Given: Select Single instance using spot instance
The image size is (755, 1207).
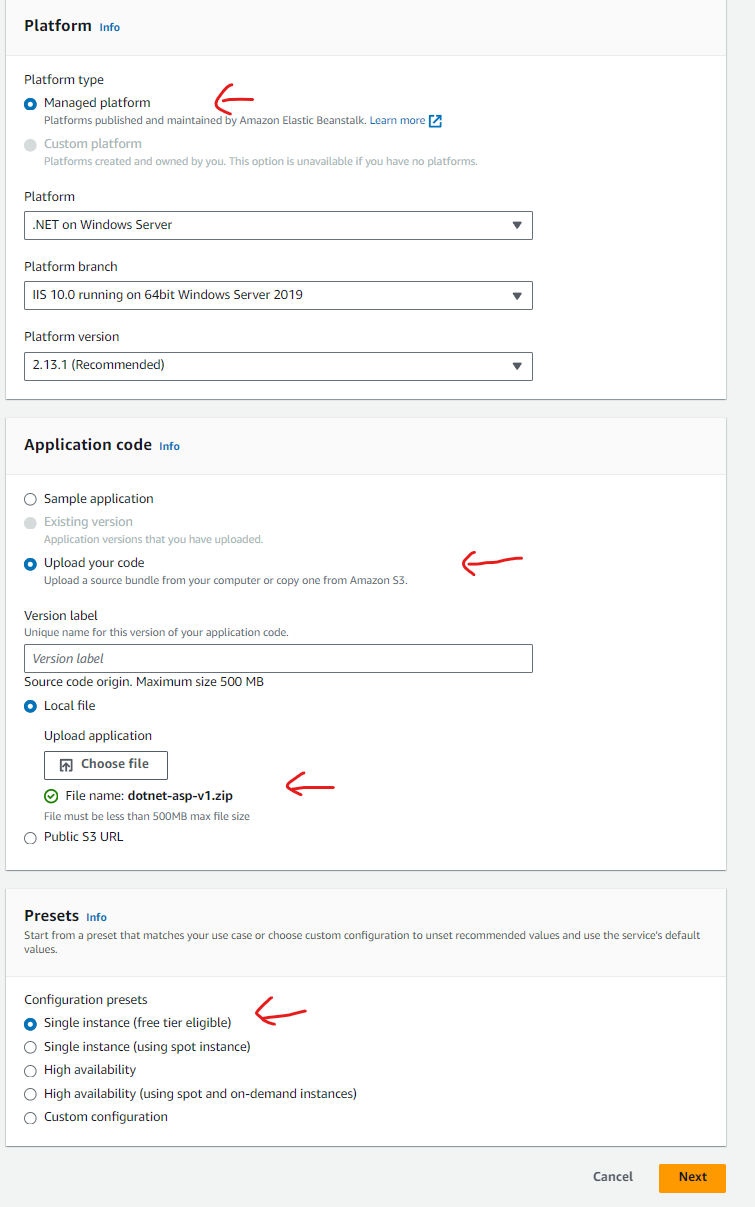Looking at the screenshot, I should (30, 1047).
